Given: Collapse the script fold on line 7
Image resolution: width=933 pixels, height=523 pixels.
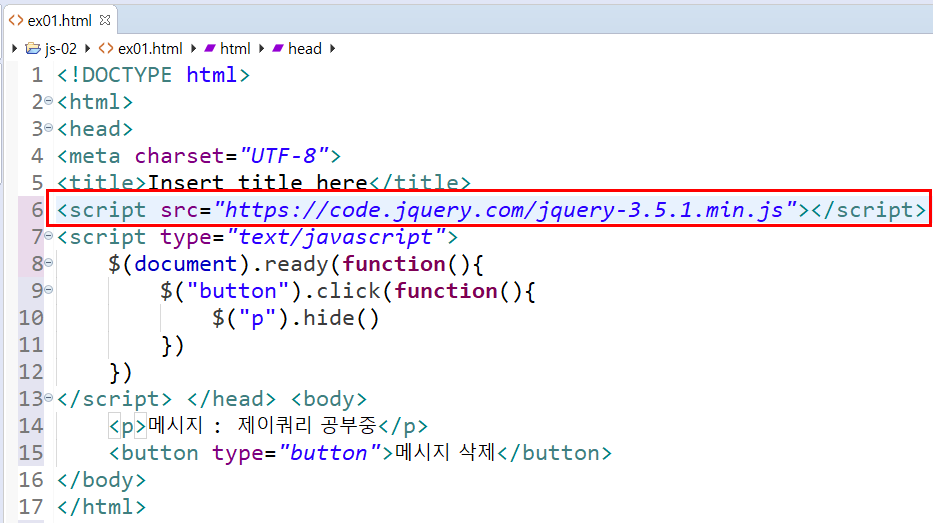Looking at the screenshot, I should (x=49, y=236).
